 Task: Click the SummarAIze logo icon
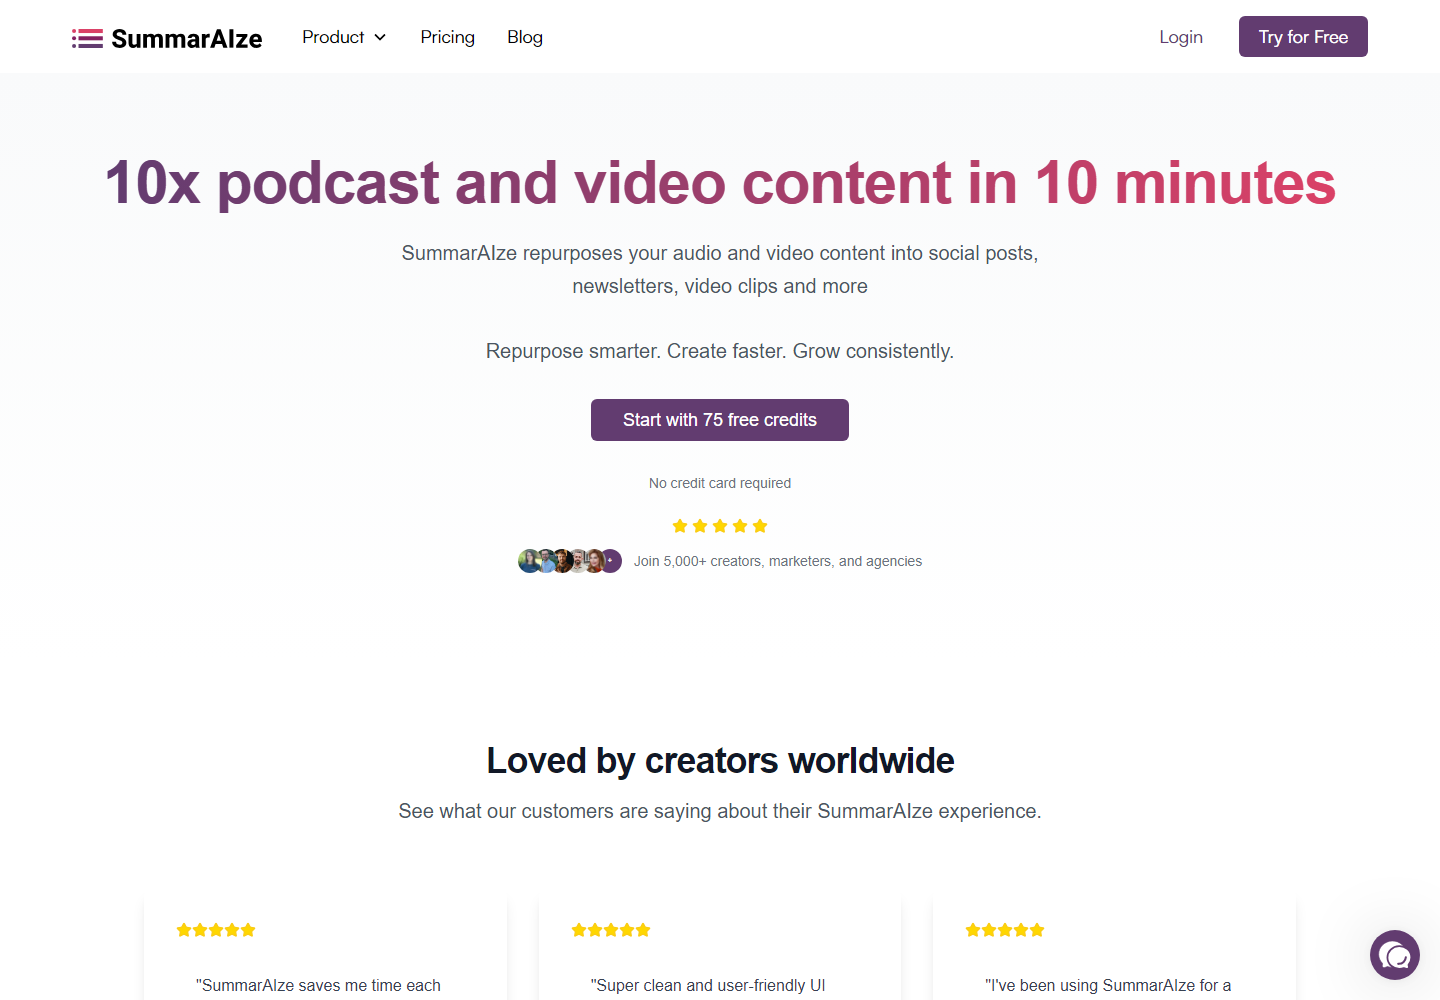(x=87, y=38)
